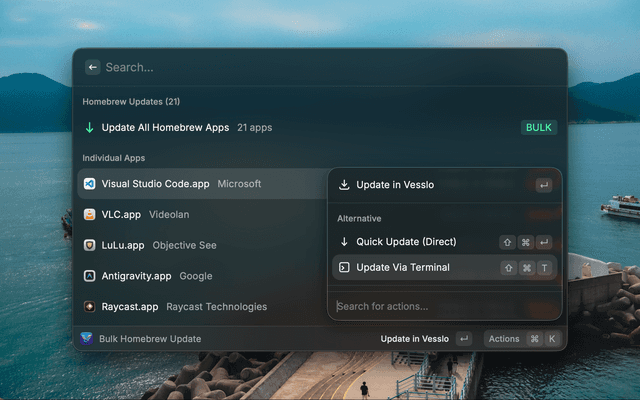640x400 pixels.
Task: Click the LuLu app icon
Action: (x=90, y=245)
